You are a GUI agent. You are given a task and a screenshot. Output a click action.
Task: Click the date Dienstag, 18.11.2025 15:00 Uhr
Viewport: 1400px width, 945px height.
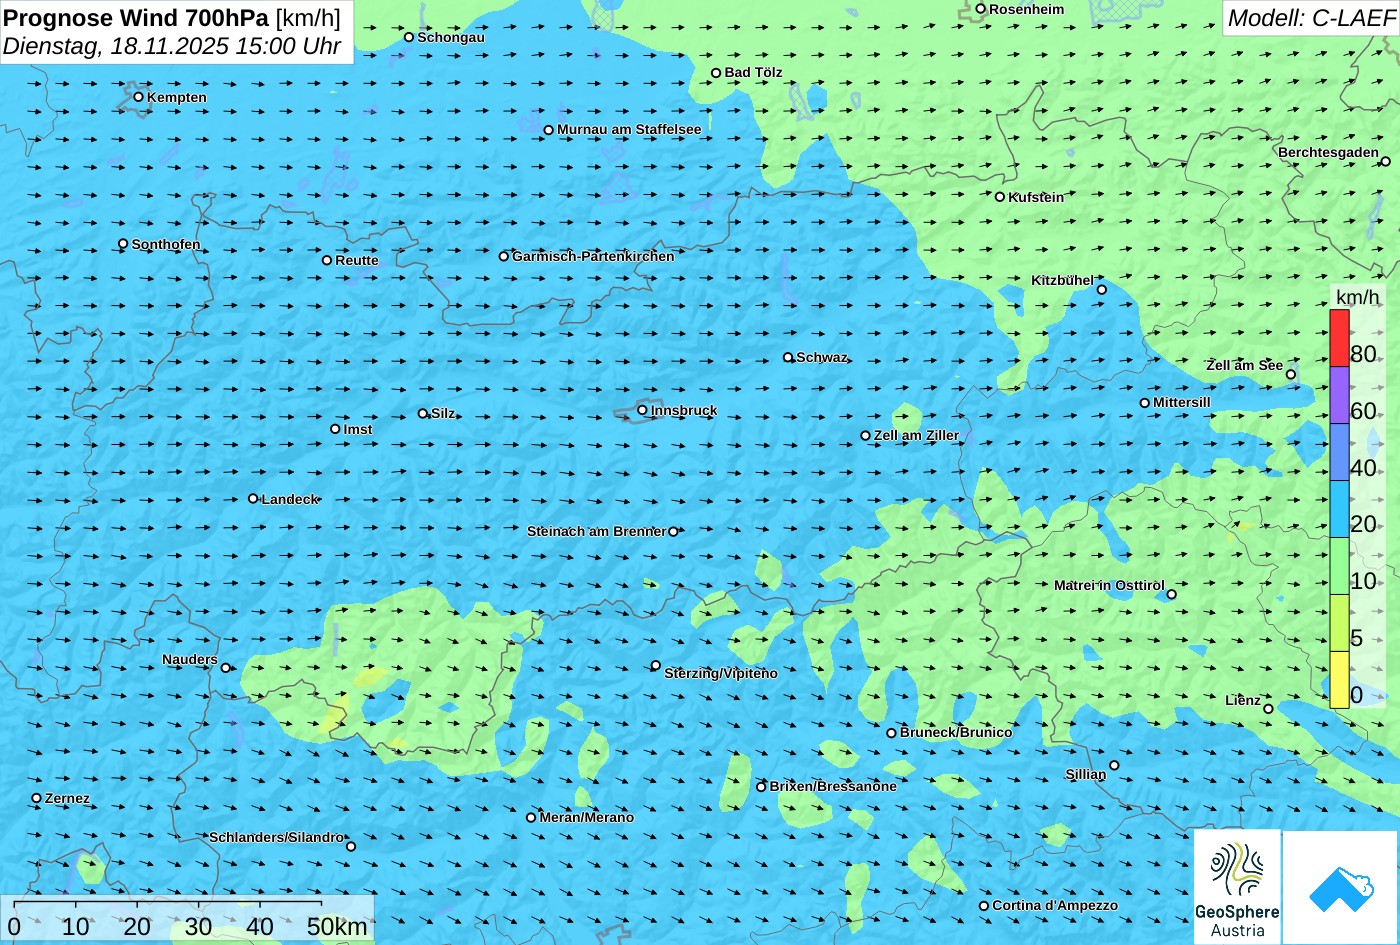pos(172,46)
